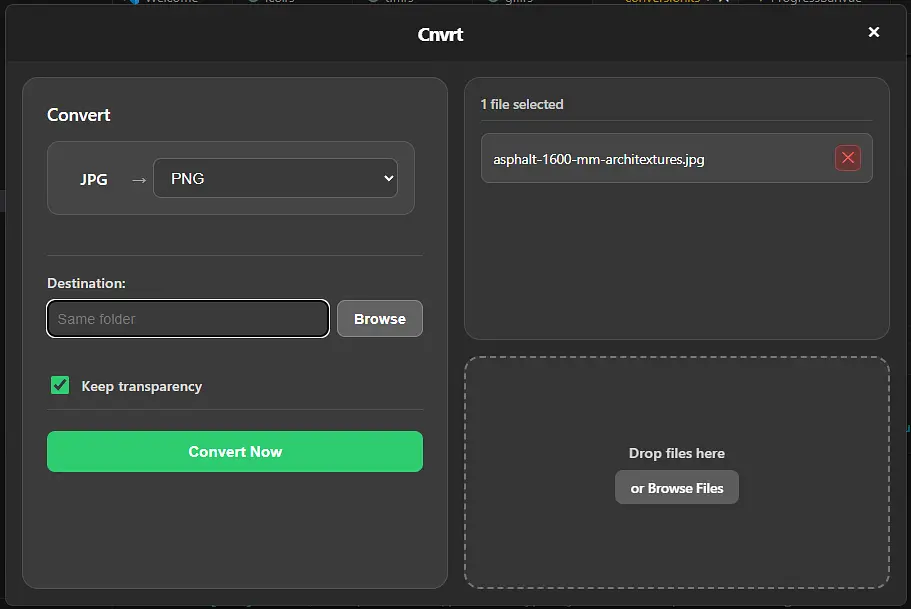The height and width of the screenshot is (609, 911).
Task: Click the '1 file selected' header
Action: [521, 104]
